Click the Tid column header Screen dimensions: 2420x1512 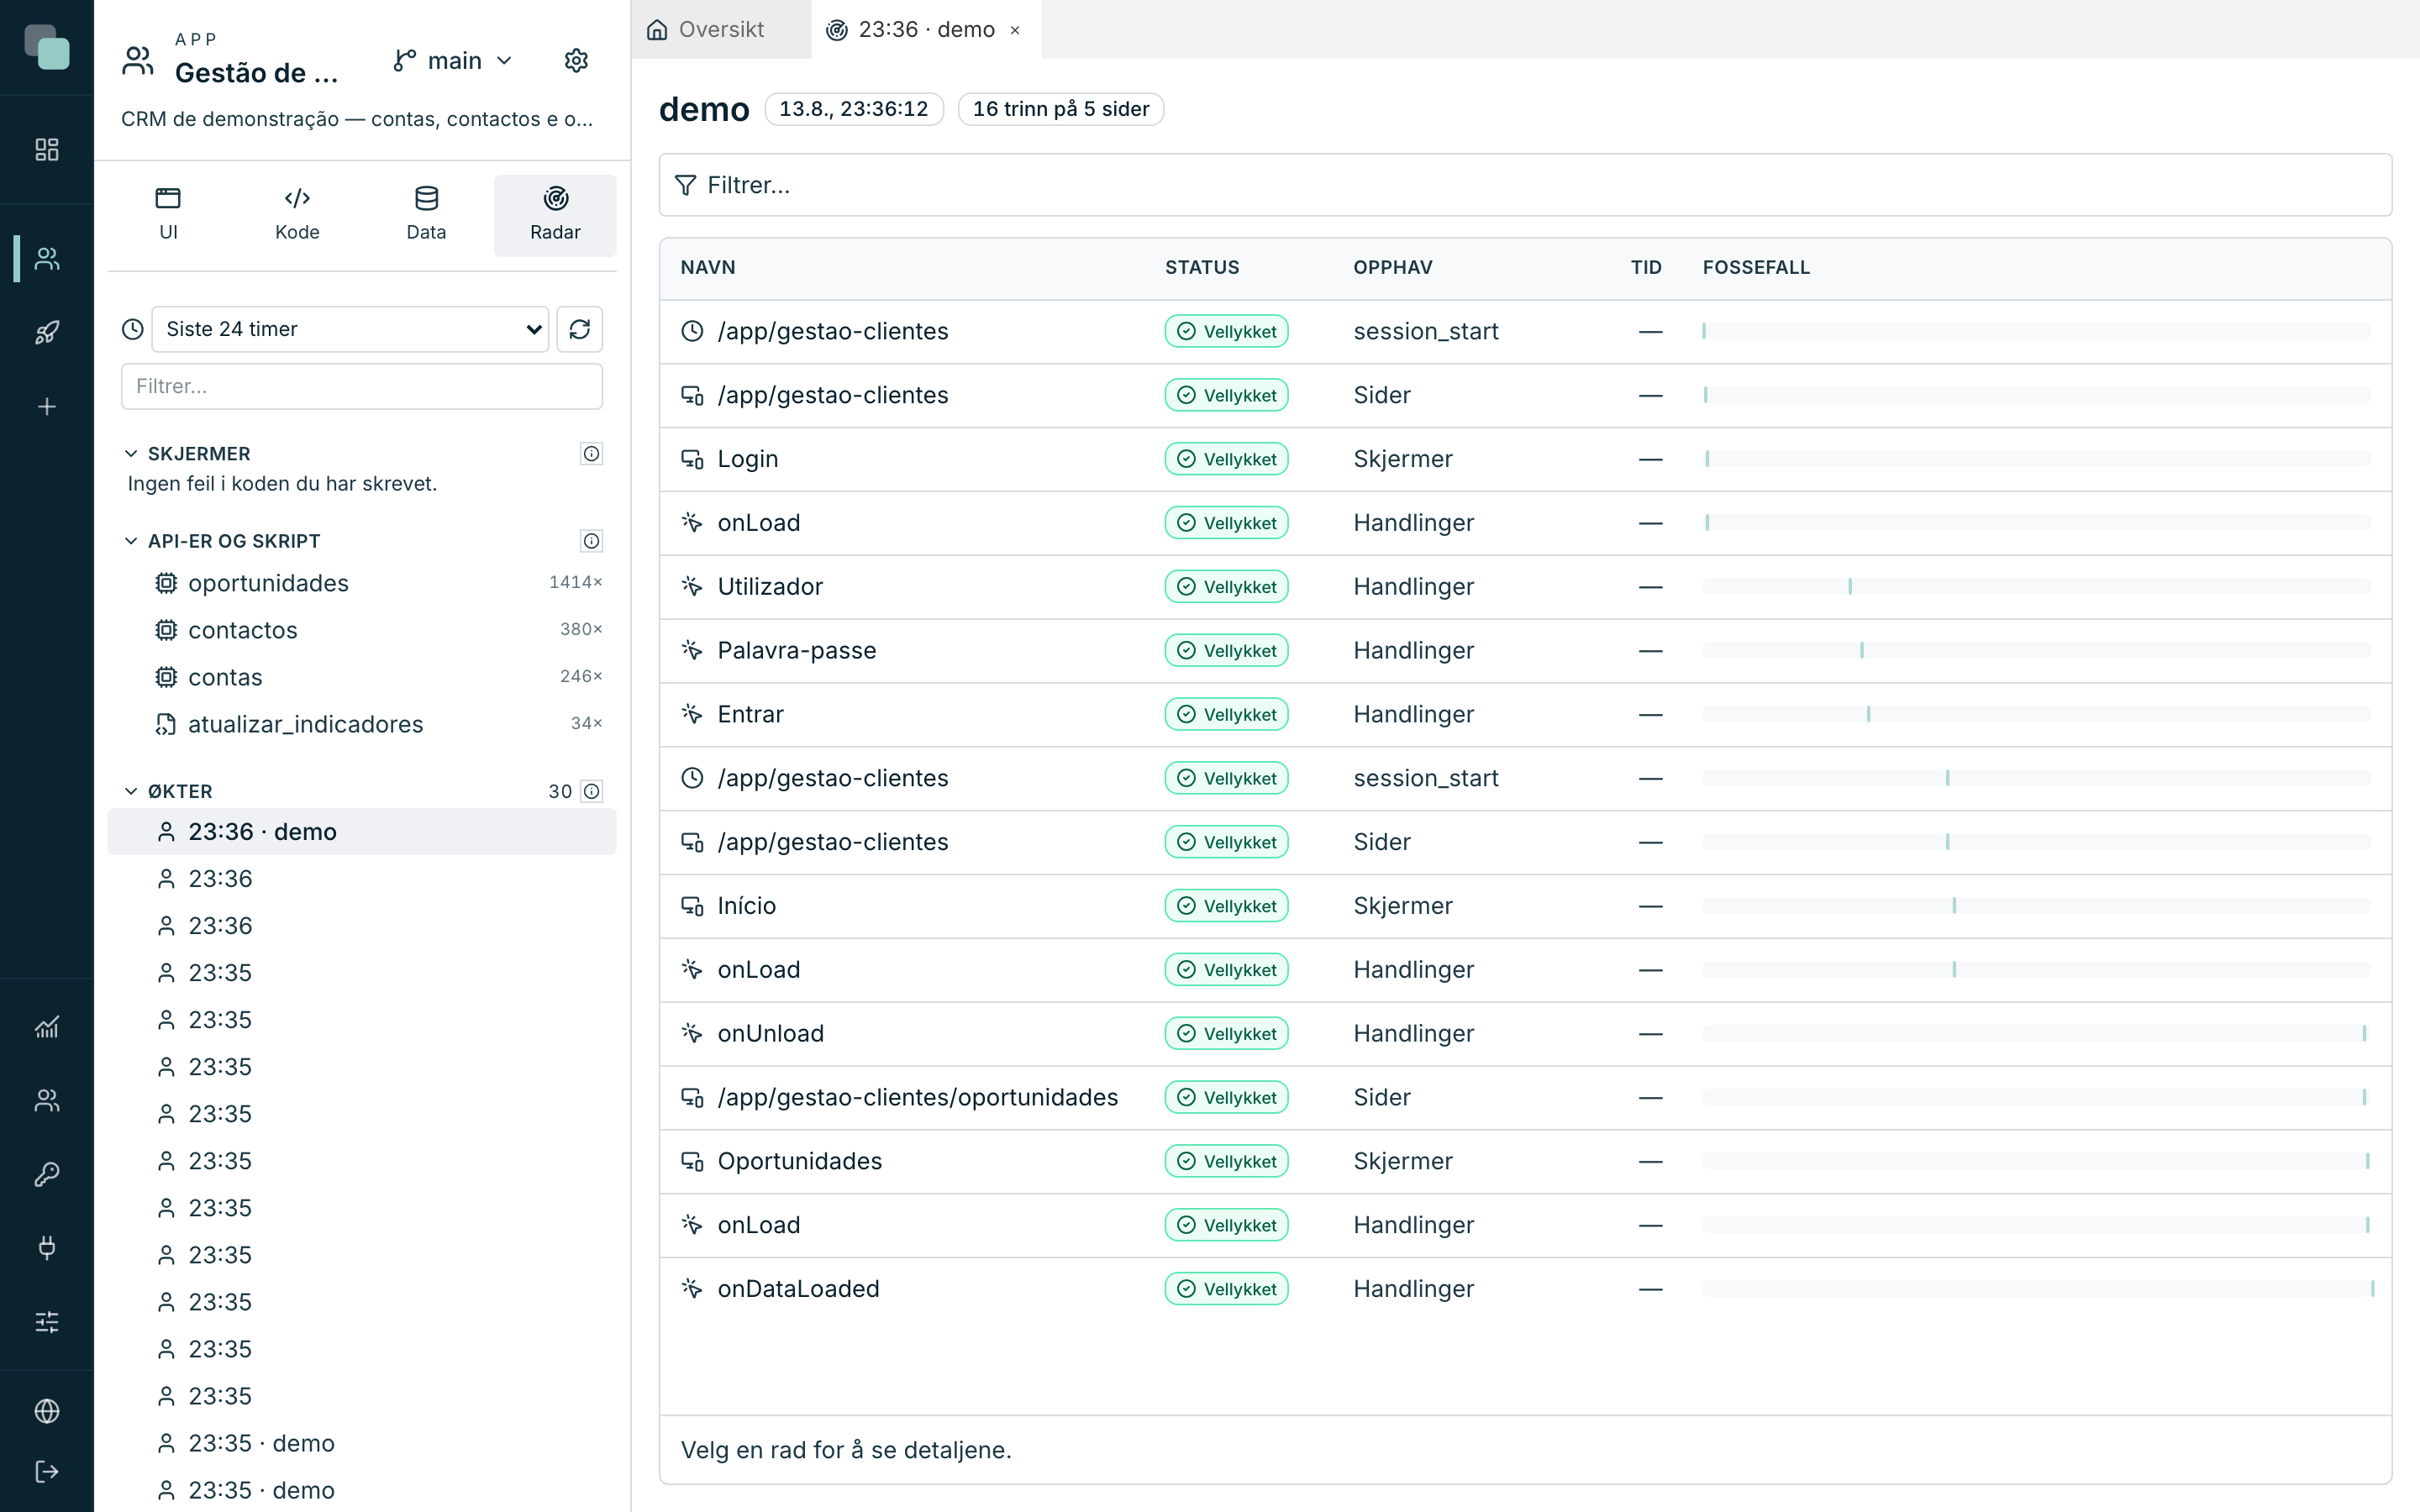tap(1646, 268)
